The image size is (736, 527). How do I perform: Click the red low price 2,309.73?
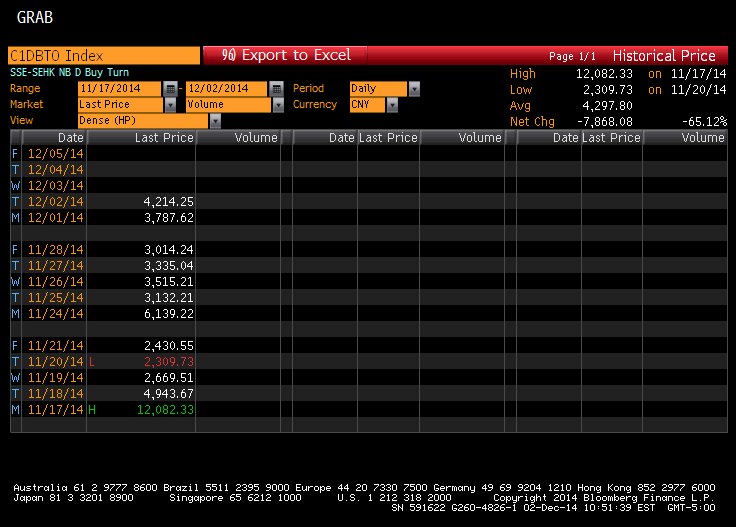click(169, 362)
